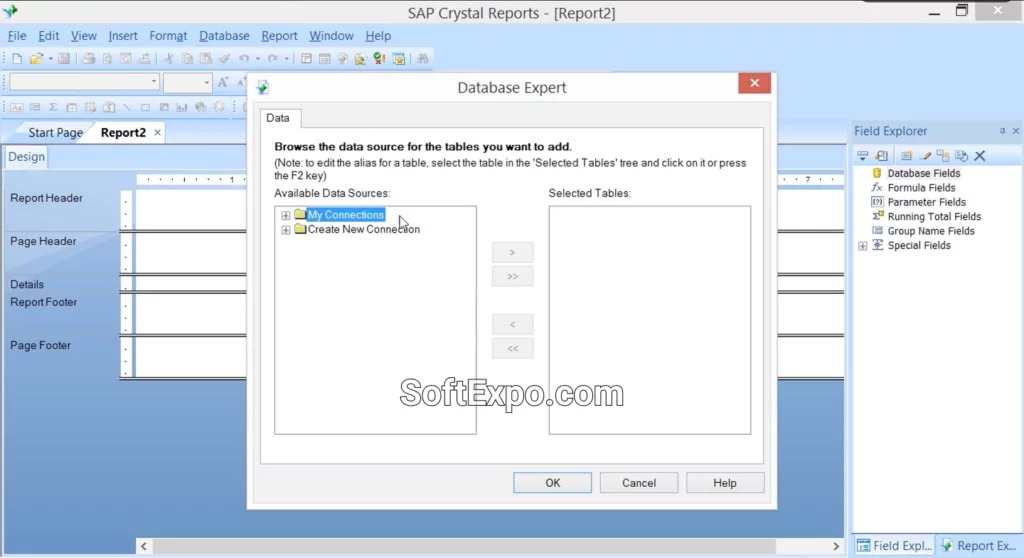Open the View menu
Image resolution: width=1024 pixels, height=558 pixels.
(84, 36)
